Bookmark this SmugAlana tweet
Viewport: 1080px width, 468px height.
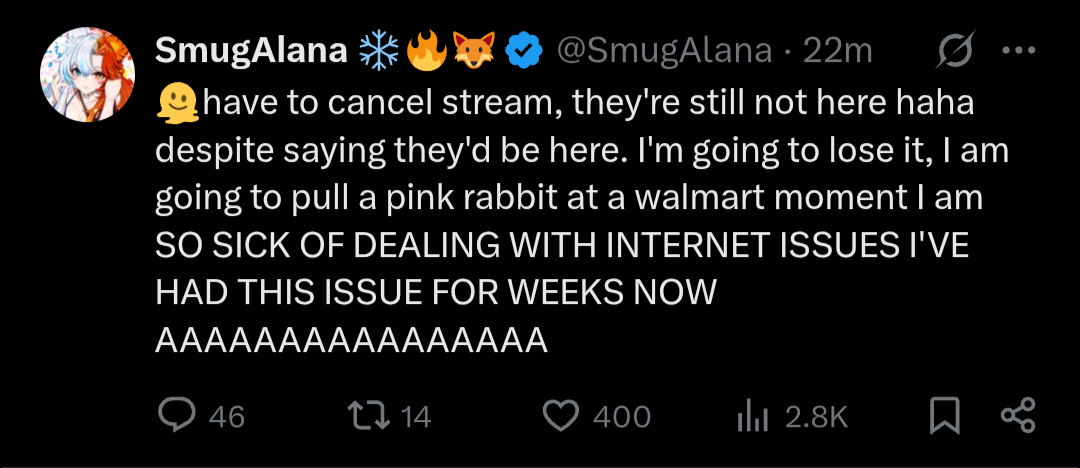coord(943,416)
